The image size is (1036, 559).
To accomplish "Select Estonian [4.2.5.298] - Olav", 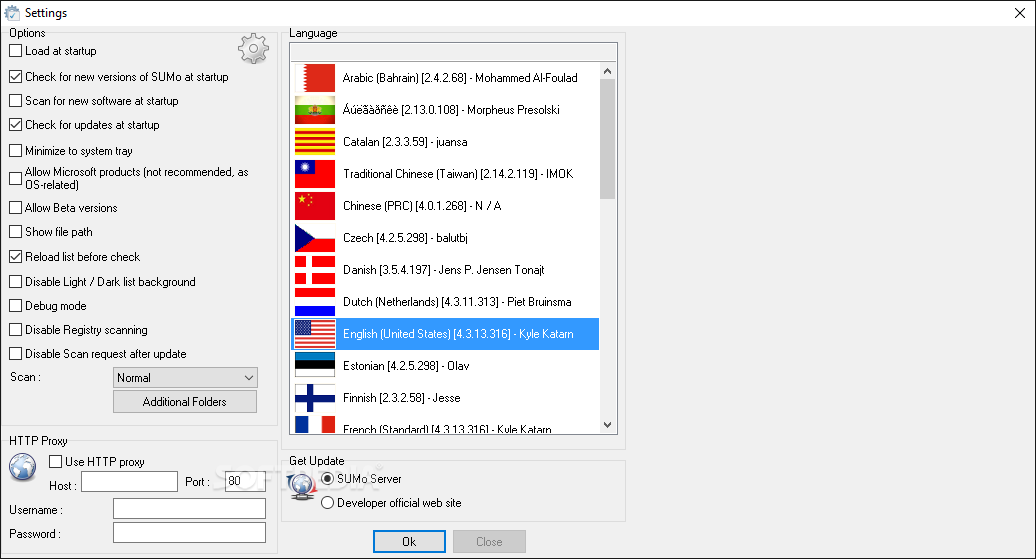I will [x=445, y=366].
